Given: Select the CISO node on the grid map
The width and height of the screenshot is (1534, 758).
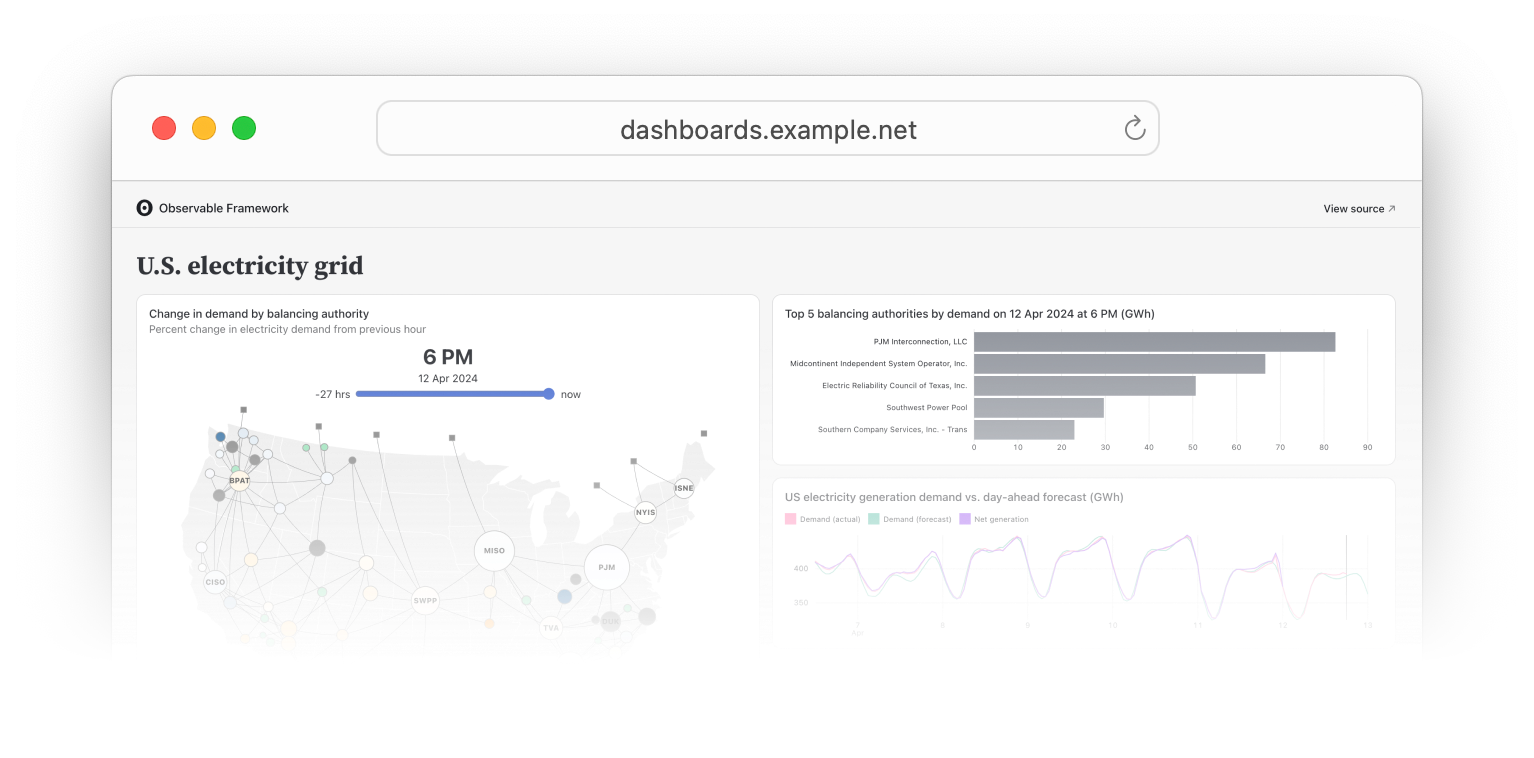Looking at the screenshot, I should (x=215, y=581).
